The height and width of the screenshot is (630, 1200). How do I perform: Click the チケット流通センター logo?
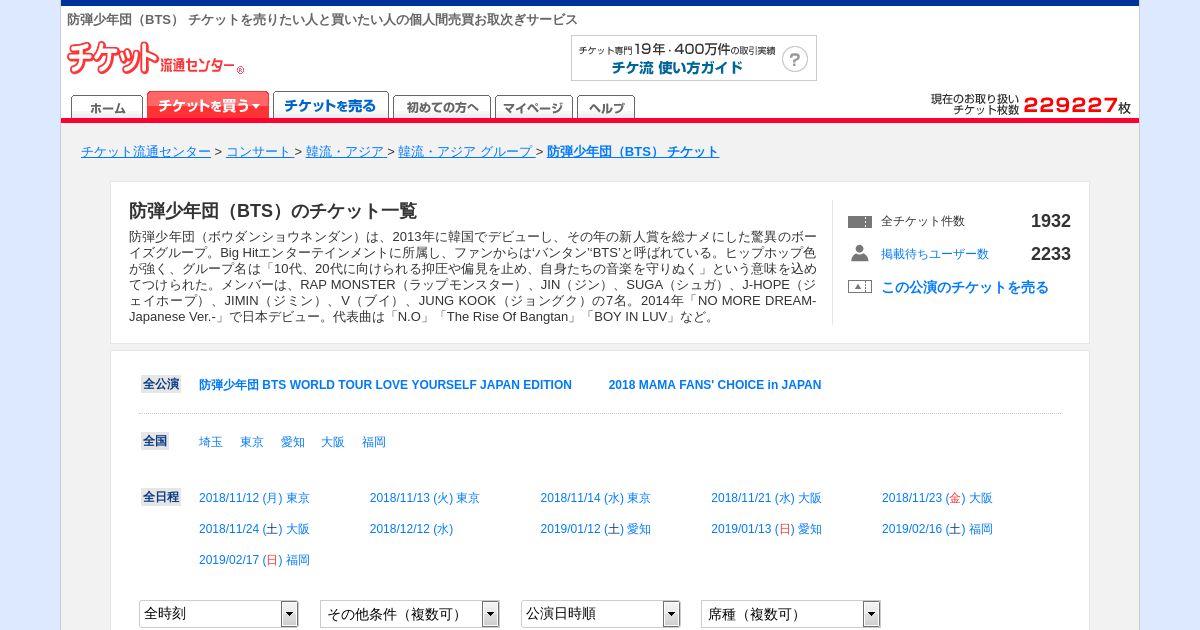(x=155, y=58)
